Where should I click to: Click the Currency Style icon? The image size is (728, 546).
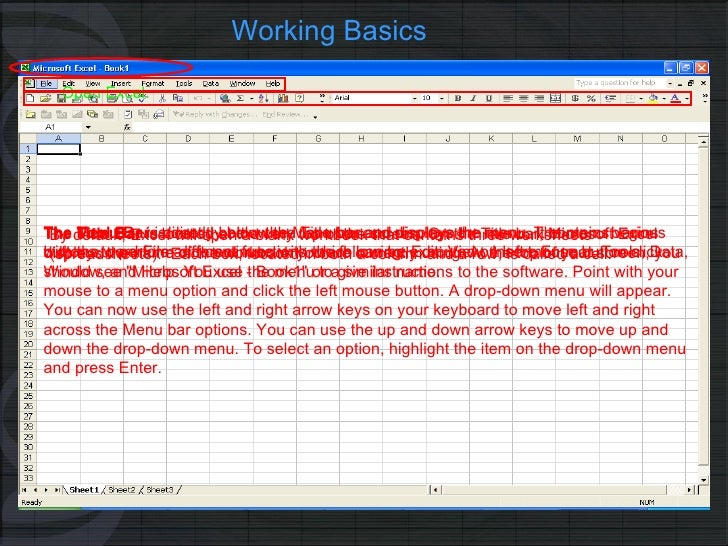pyautogui.click(x=575, y=98)
